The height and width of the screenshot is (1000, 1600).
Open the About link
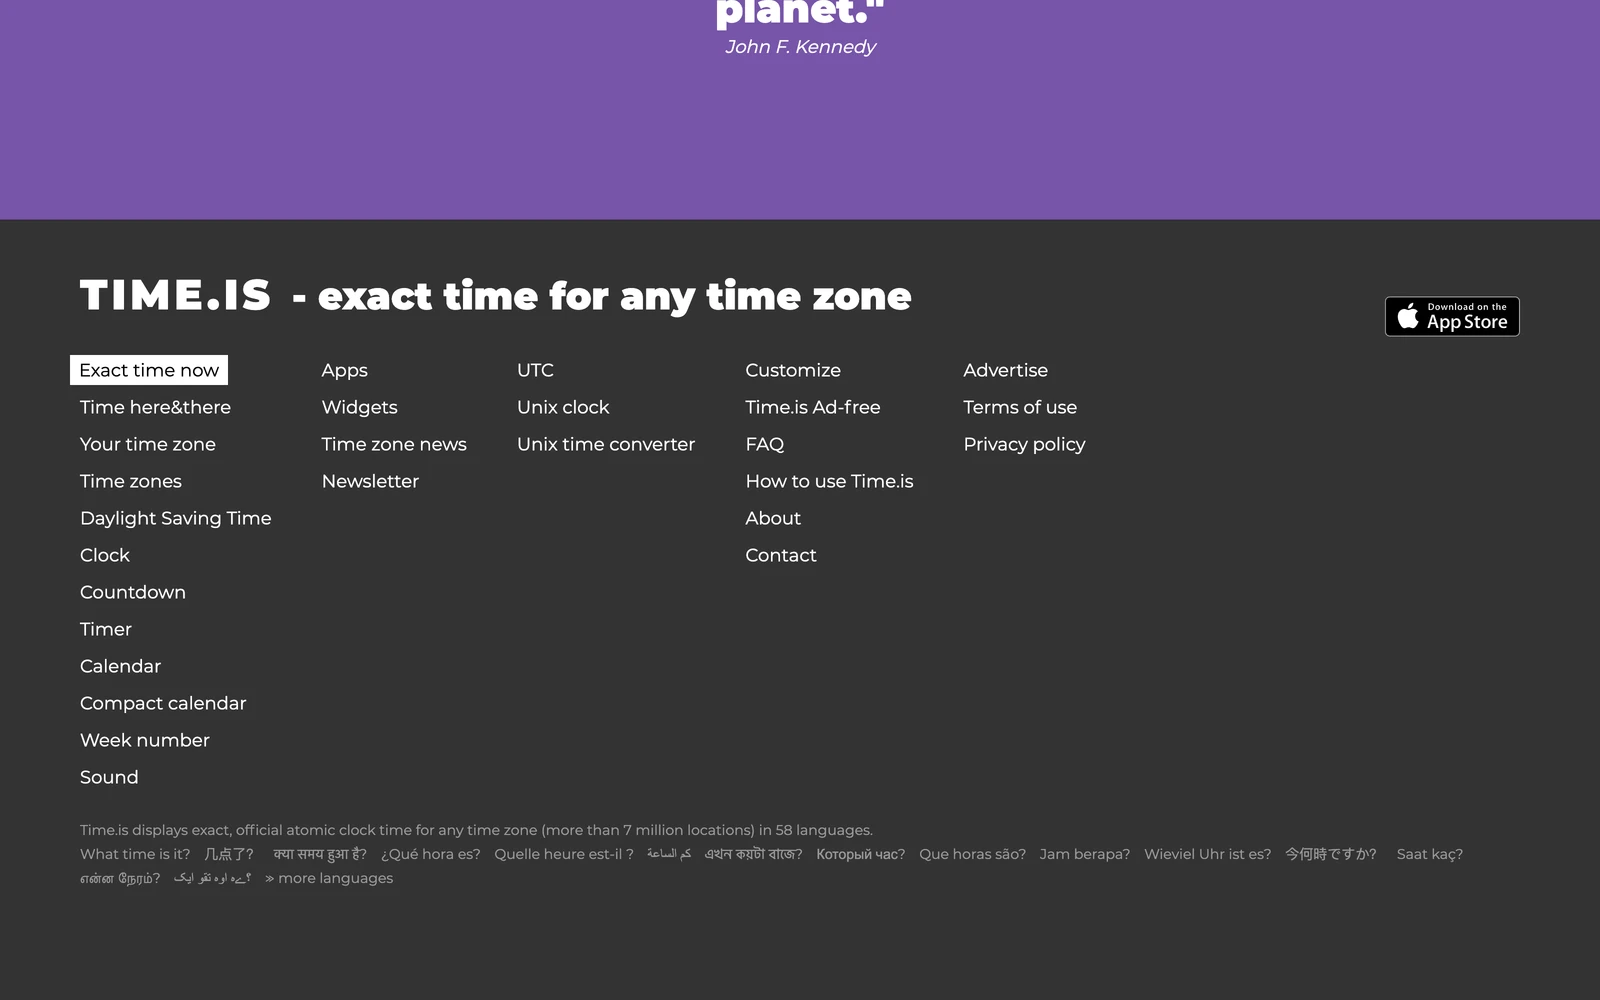[773, 518]
